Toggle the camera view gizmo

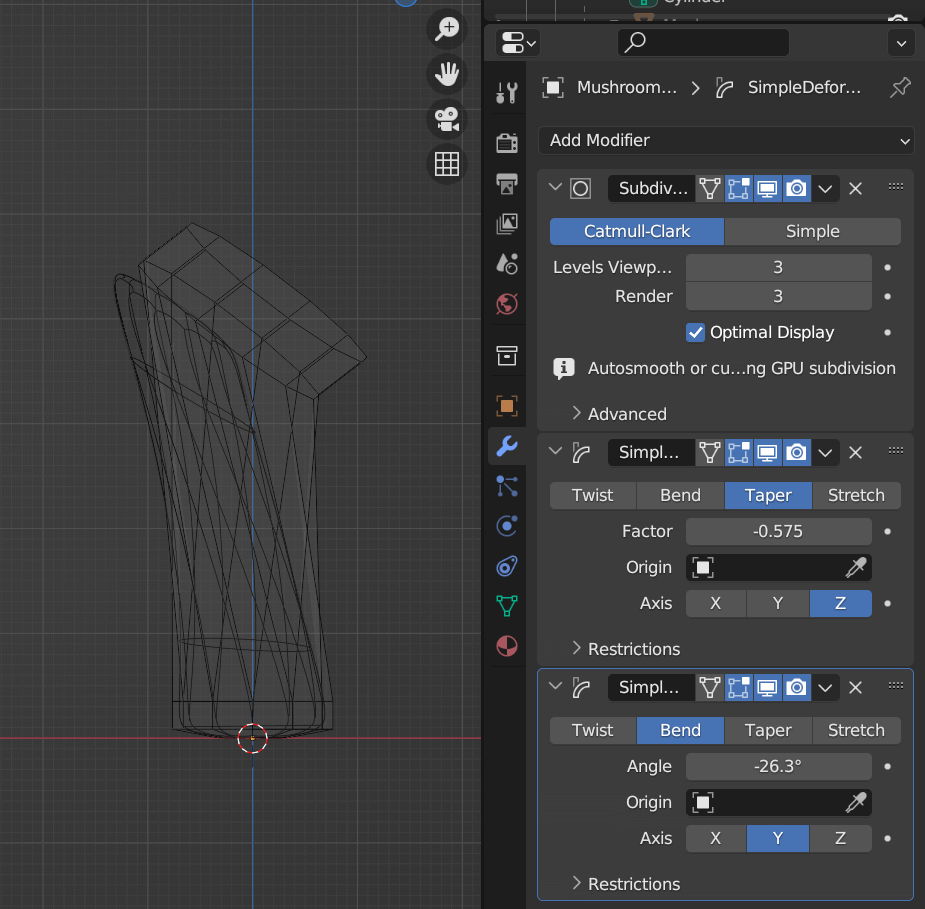tap(447, 119)
